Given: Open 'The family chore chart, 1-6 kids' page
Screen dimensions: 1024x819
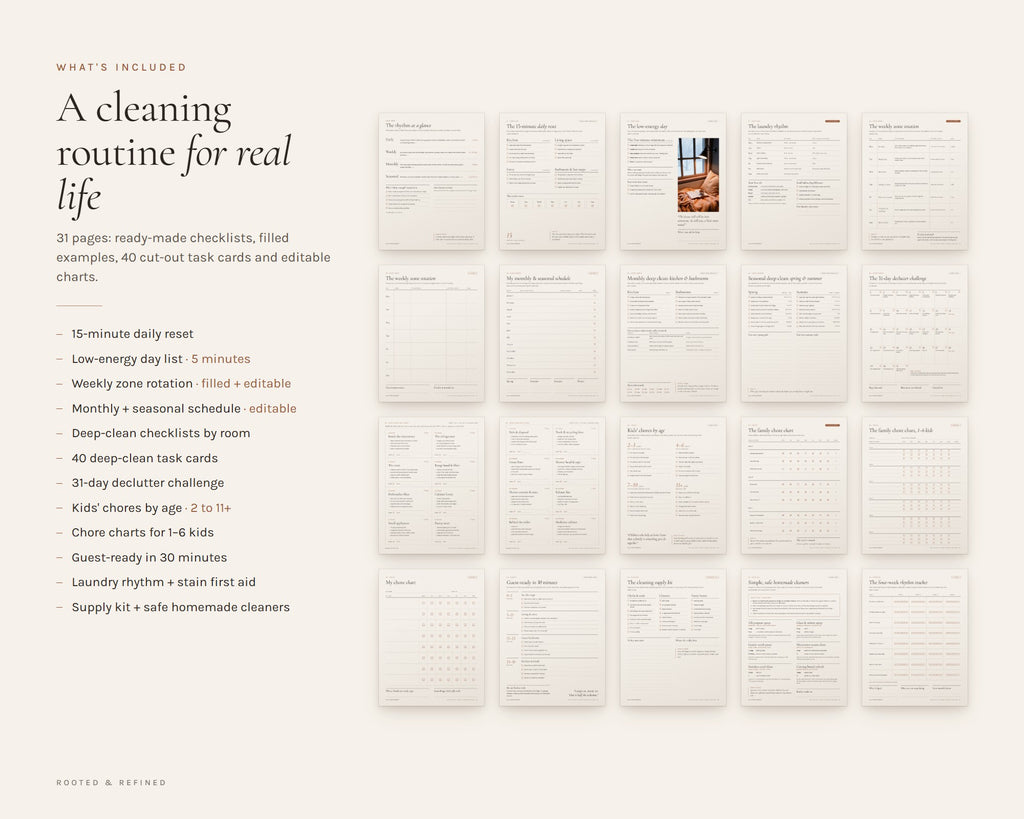Looking at the screenshot, I should [915, 485].
